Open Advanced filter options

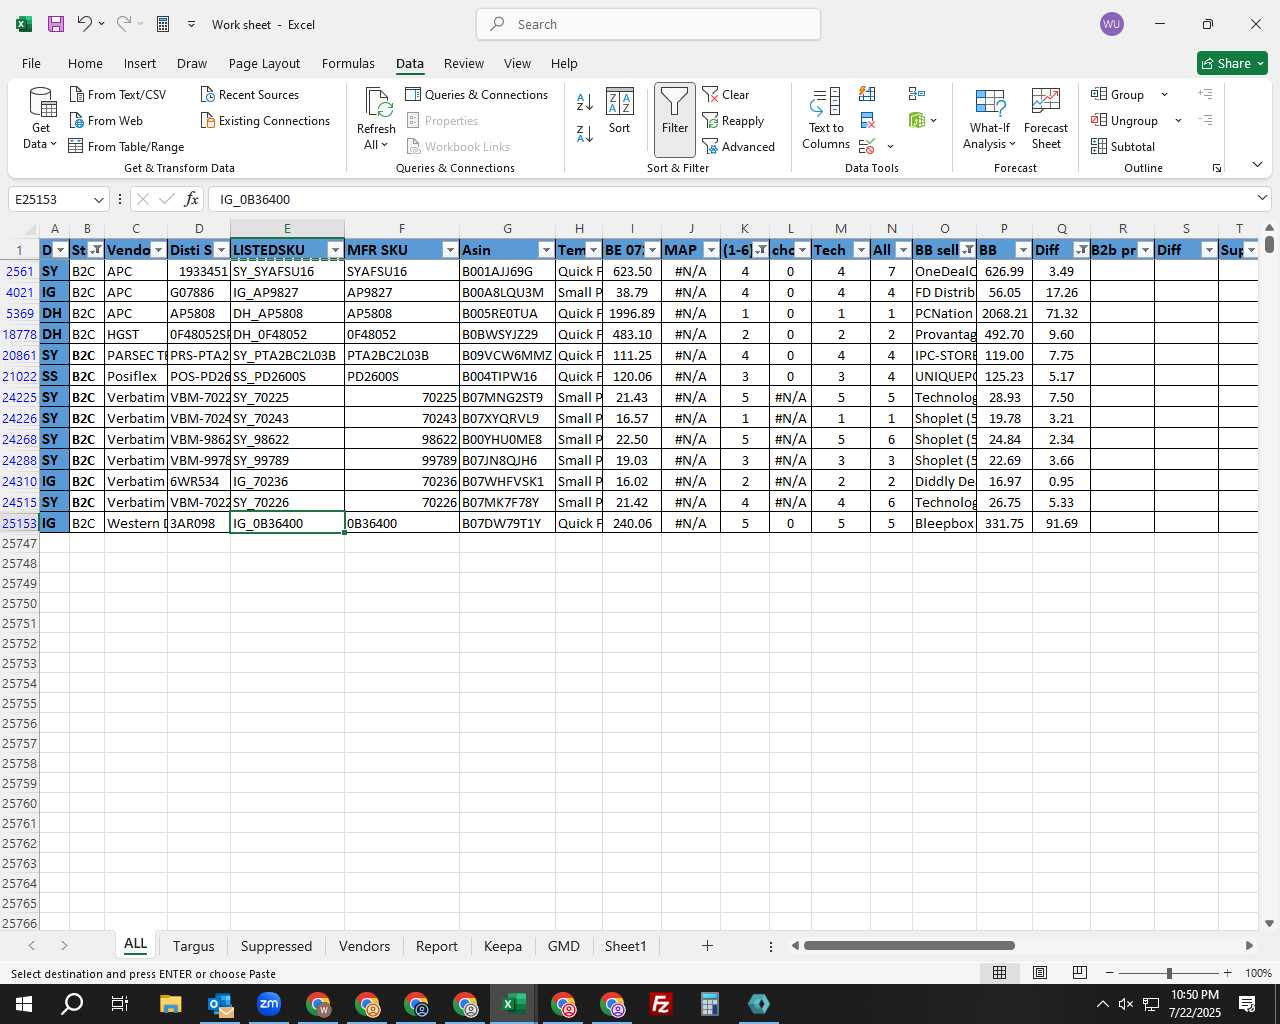click(739, 146)
